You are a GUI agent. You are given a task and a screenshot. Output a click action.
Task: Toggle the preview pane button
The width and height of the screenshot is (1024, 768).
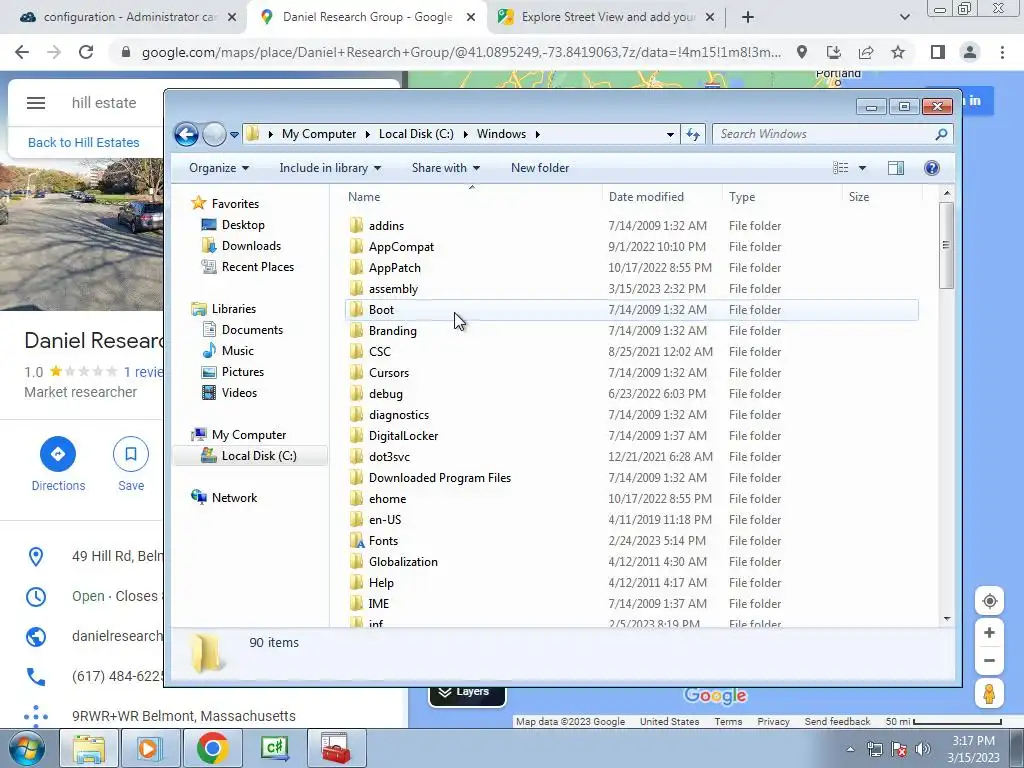896,168
